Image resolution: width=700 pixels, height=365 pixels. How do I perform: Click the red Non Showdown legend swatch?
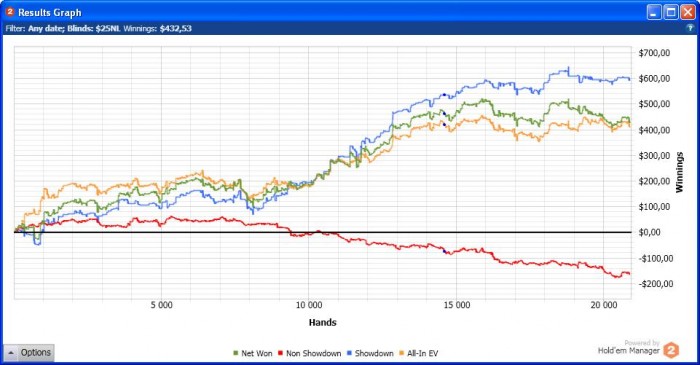[x=280, y=353]
